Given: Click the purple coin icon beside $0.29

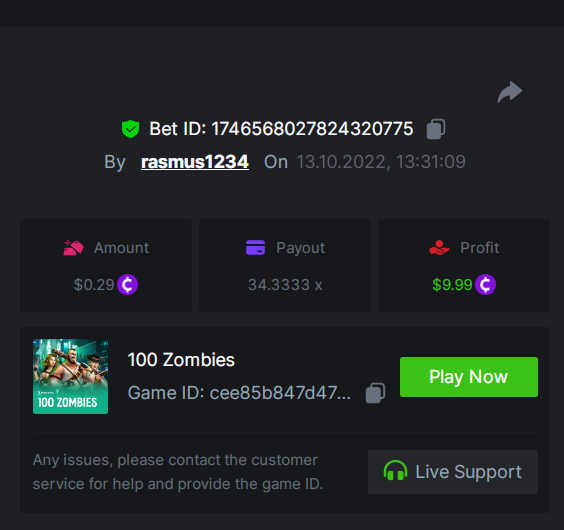Looking at the screenshot, I should [128, 285].
